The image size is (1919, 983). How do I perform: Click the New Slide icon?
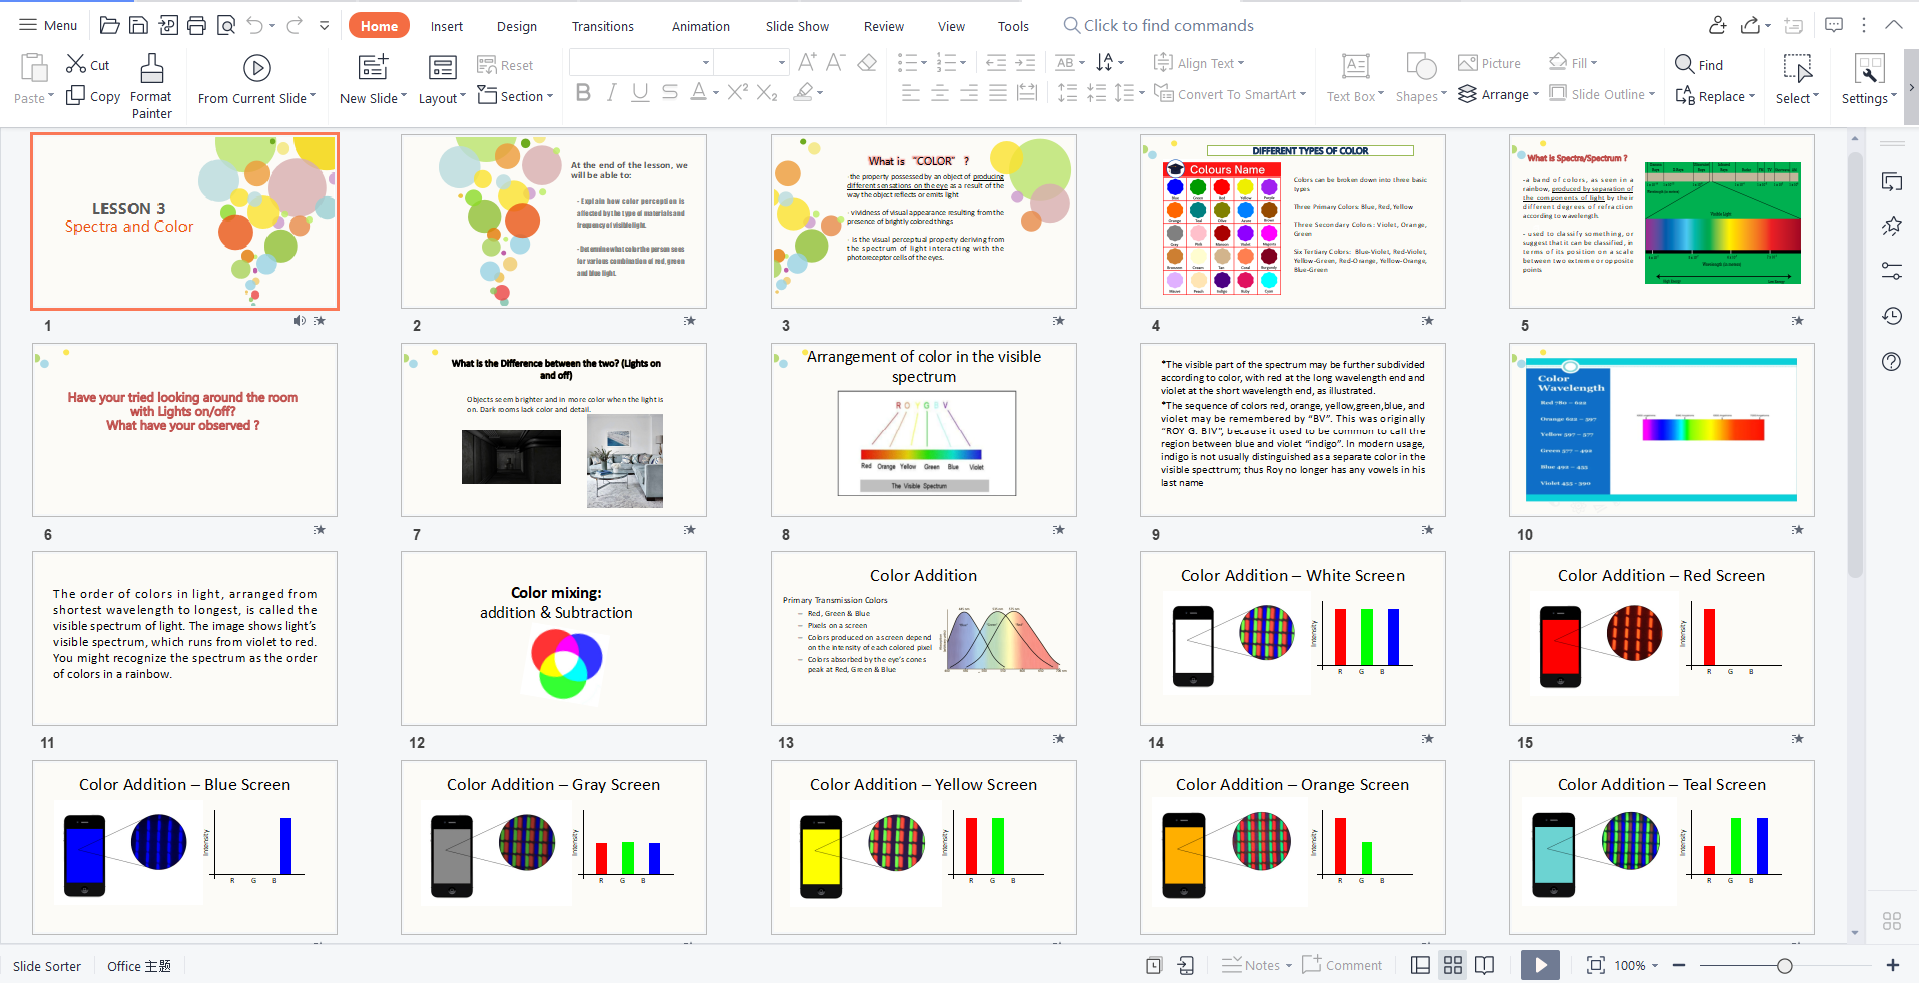tap(373, 68)
